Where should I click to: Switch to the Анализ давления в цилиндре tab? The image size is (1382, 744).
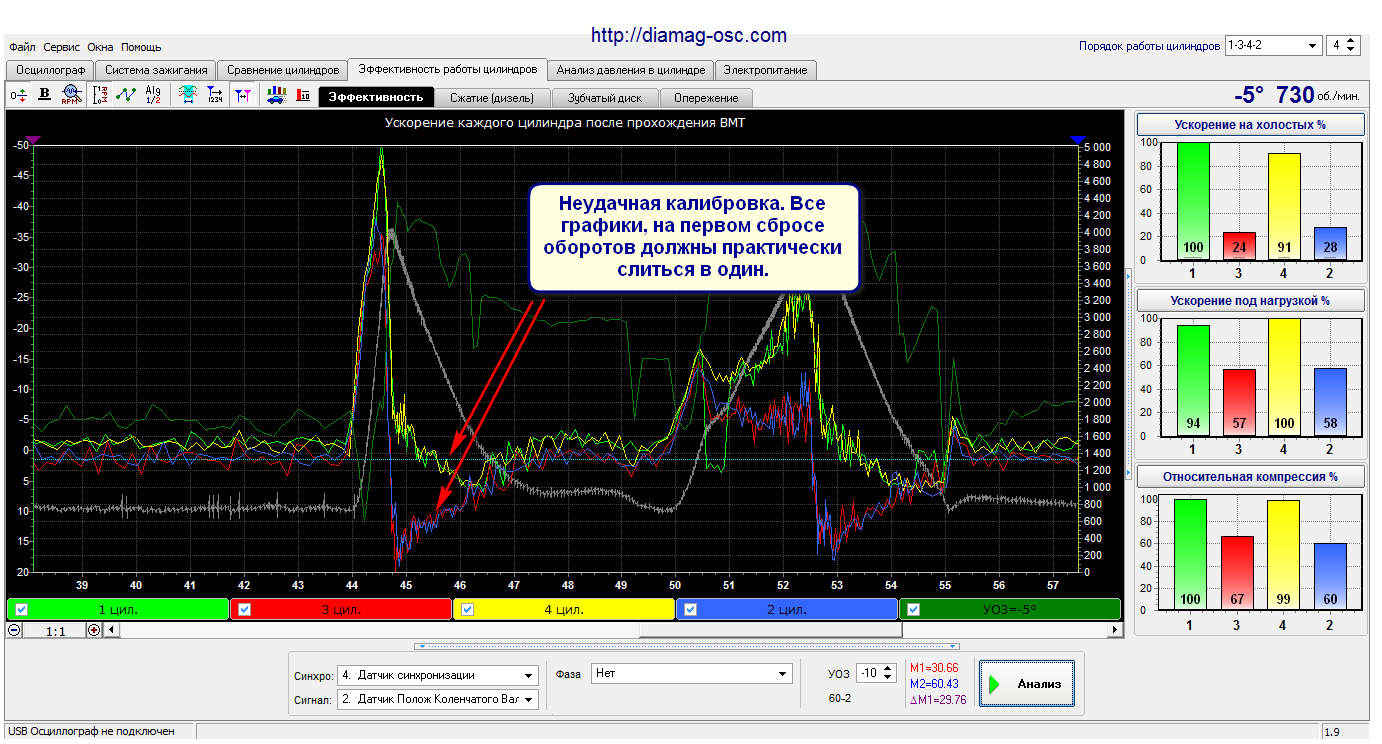click(x=632, y=70)
